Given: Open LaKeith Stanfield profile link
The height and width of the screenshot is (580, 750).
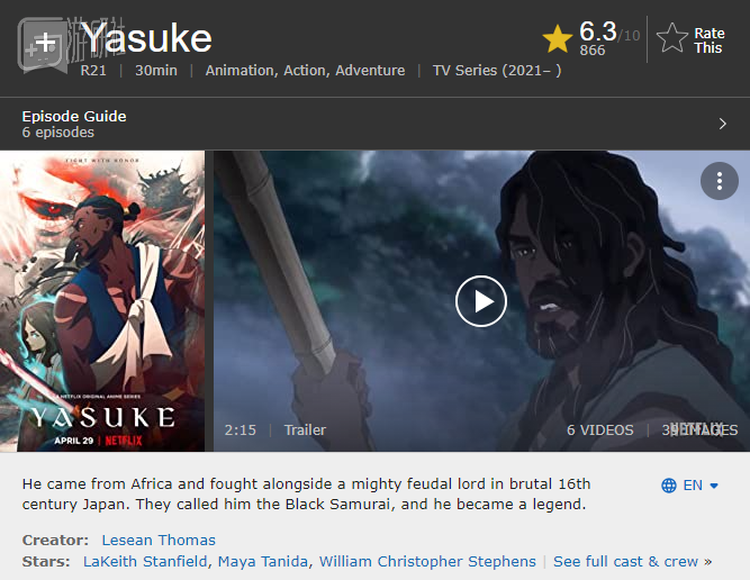Looking at the screenshot, I should 145,561.
